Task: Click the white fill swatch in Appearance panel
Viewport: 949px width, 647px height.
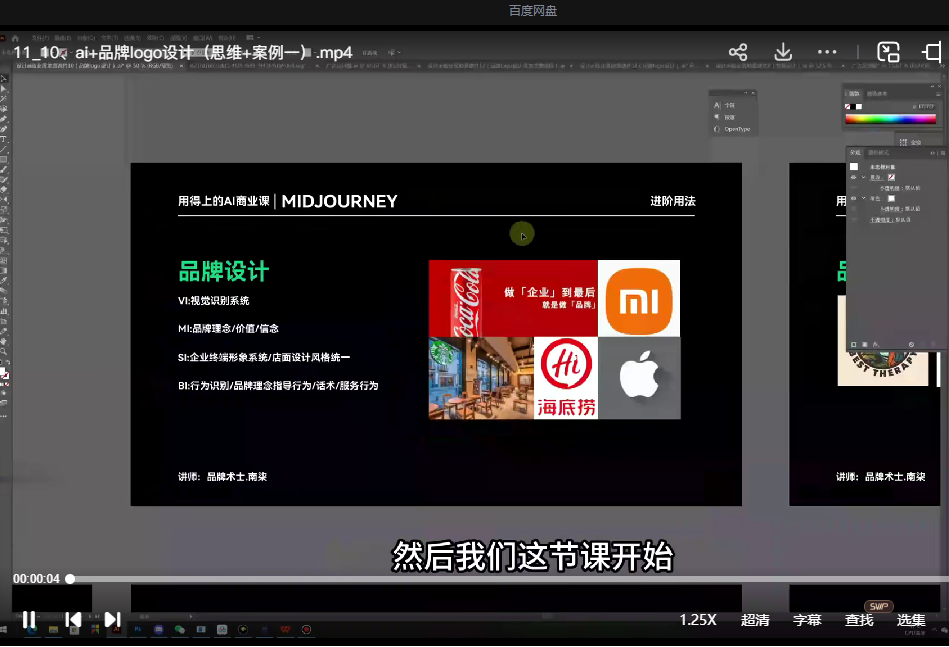Action: 892,198
